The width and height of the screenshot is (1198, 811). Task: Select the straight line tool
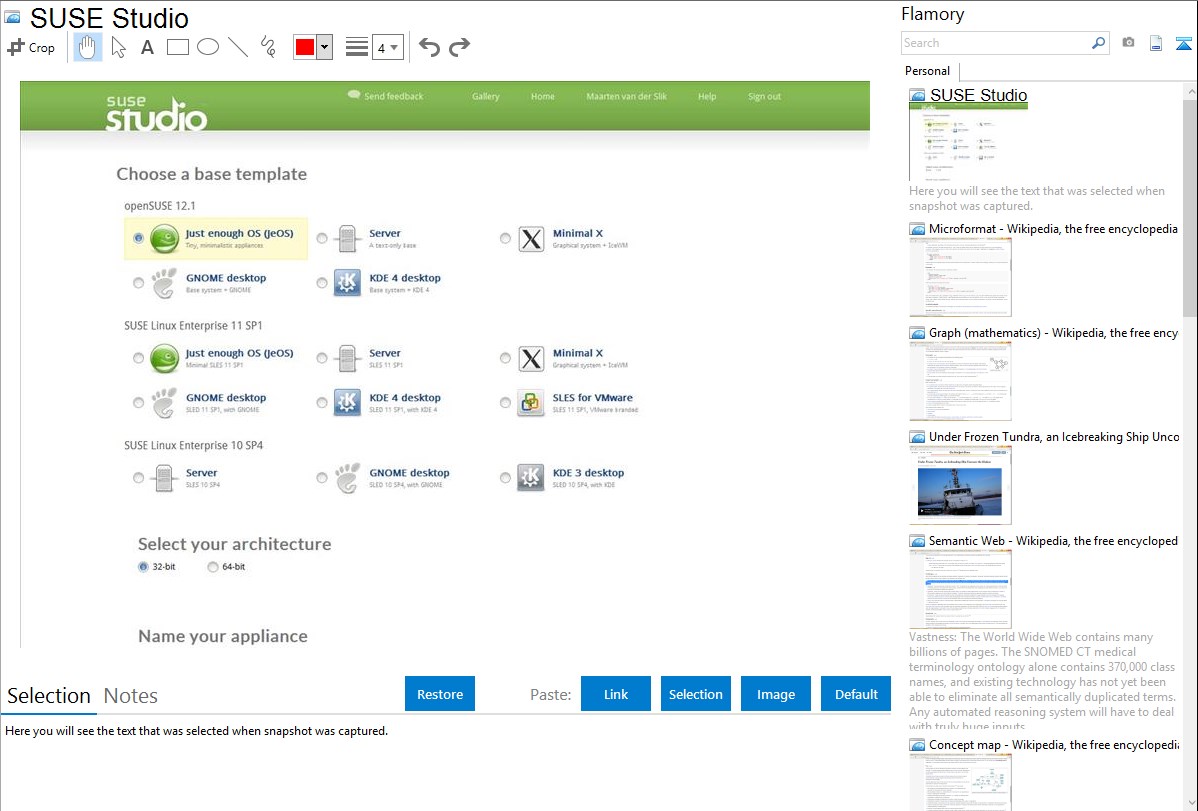(x=238, y=47)
